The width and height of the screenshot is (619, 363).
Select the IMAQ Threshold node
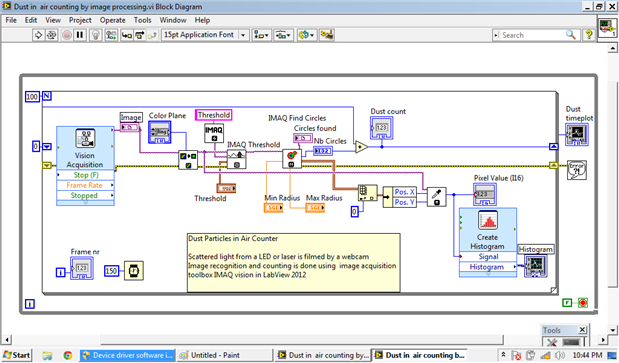coord(236,159)
